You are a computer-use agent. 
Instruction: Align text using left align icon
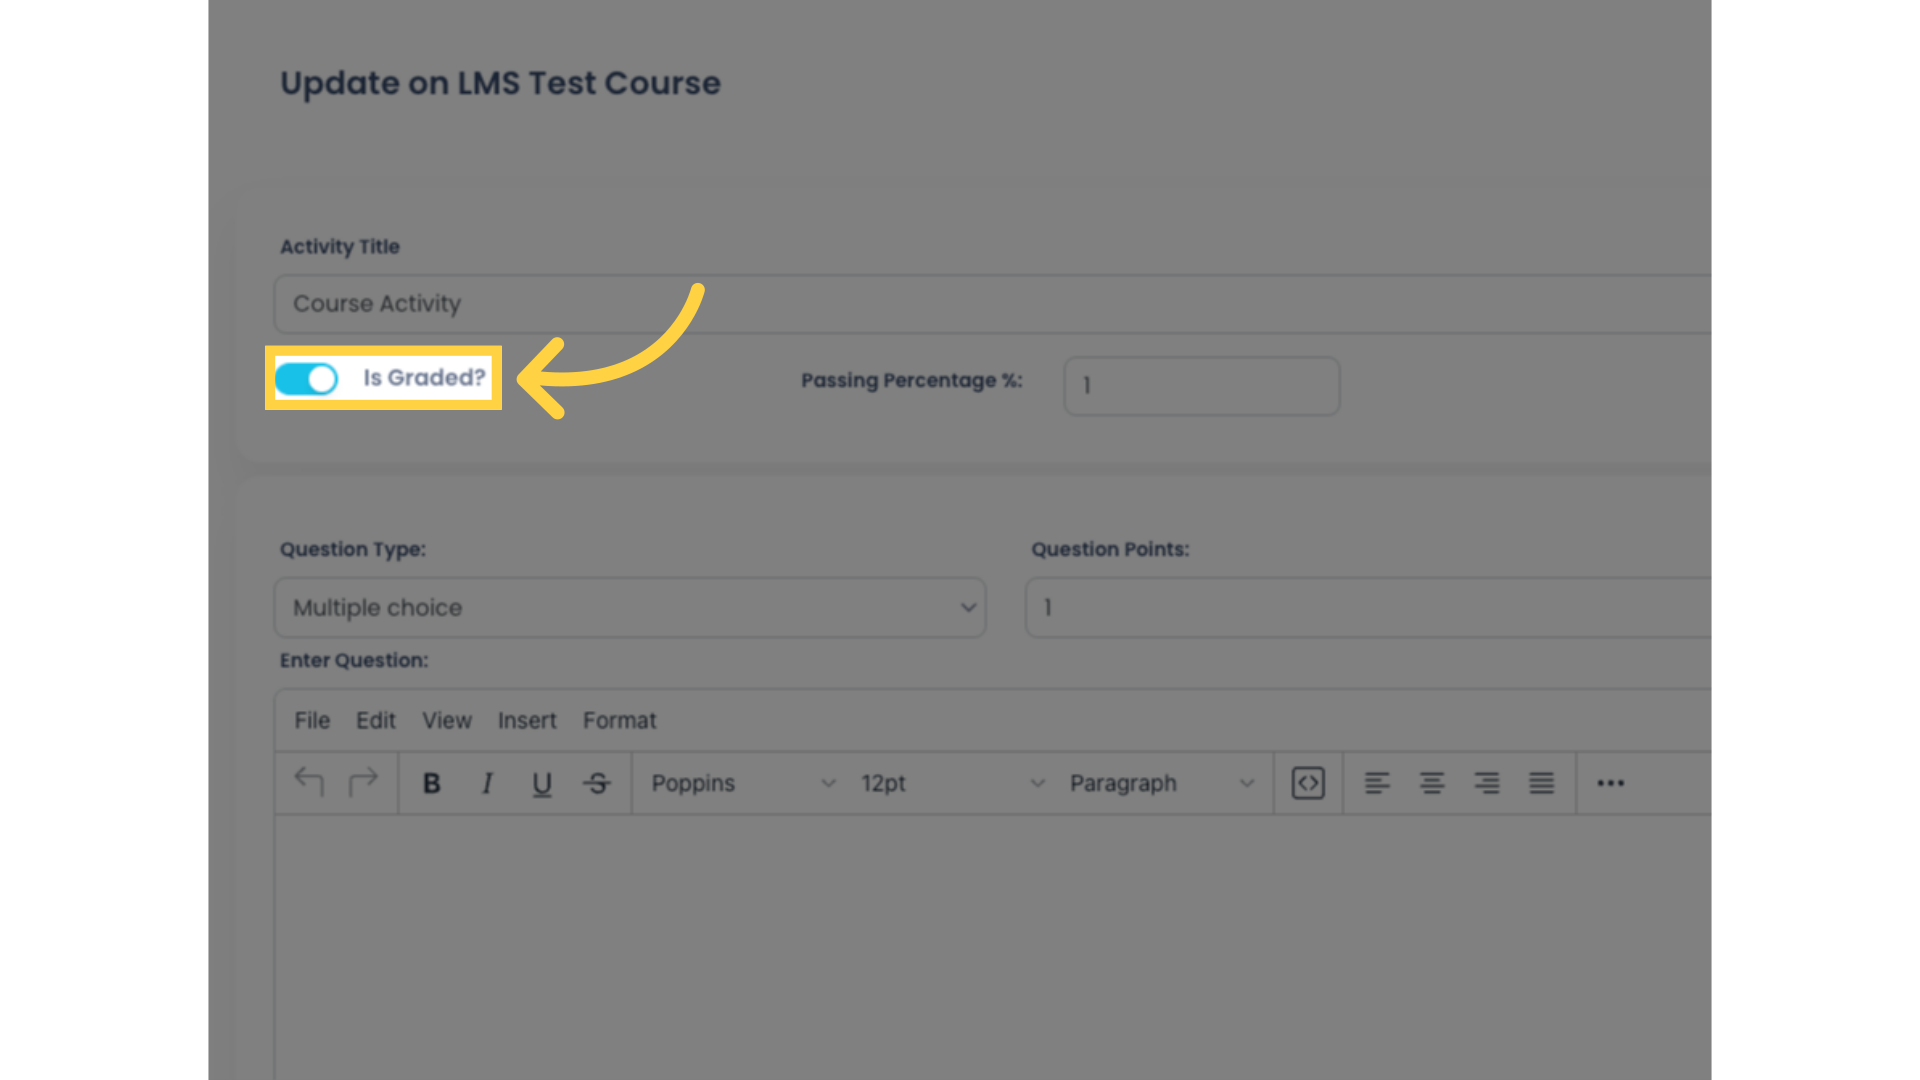1377,783
